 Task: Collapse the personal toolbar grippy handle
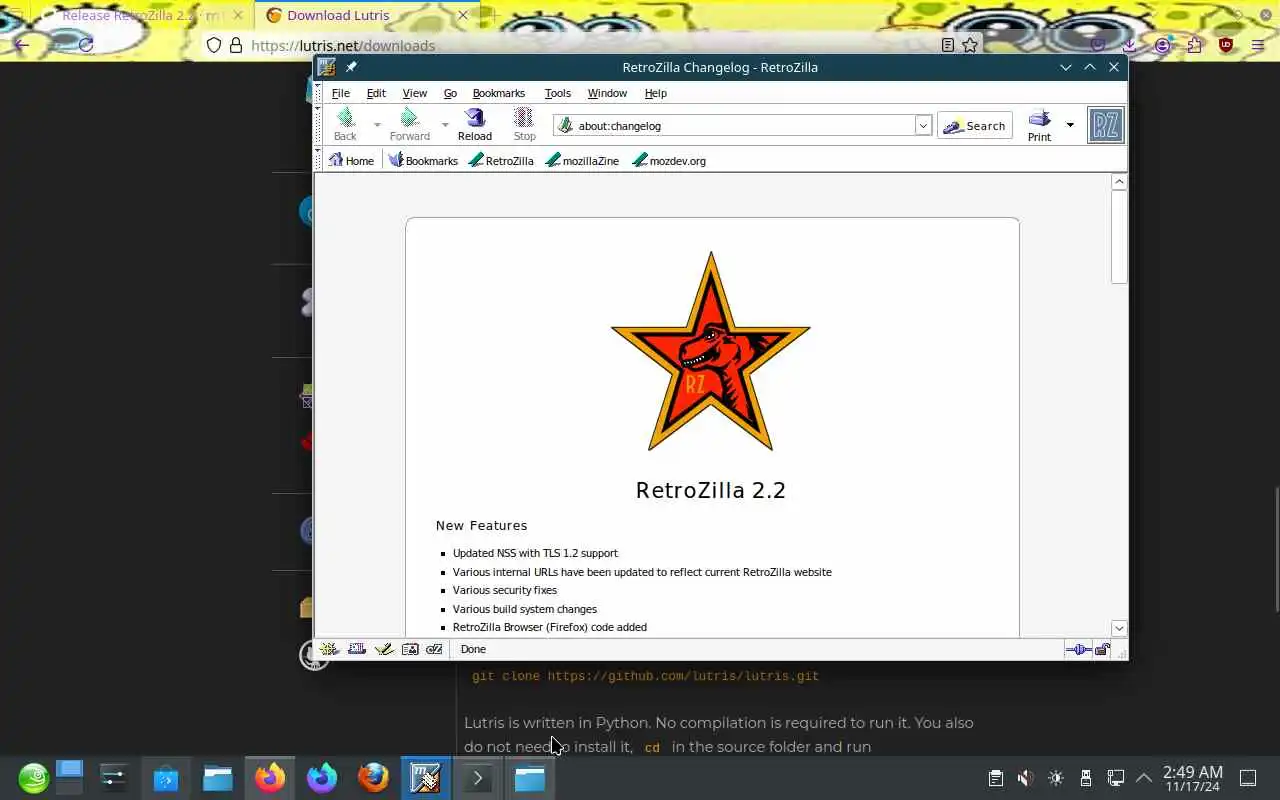click(x=319, y=160)
